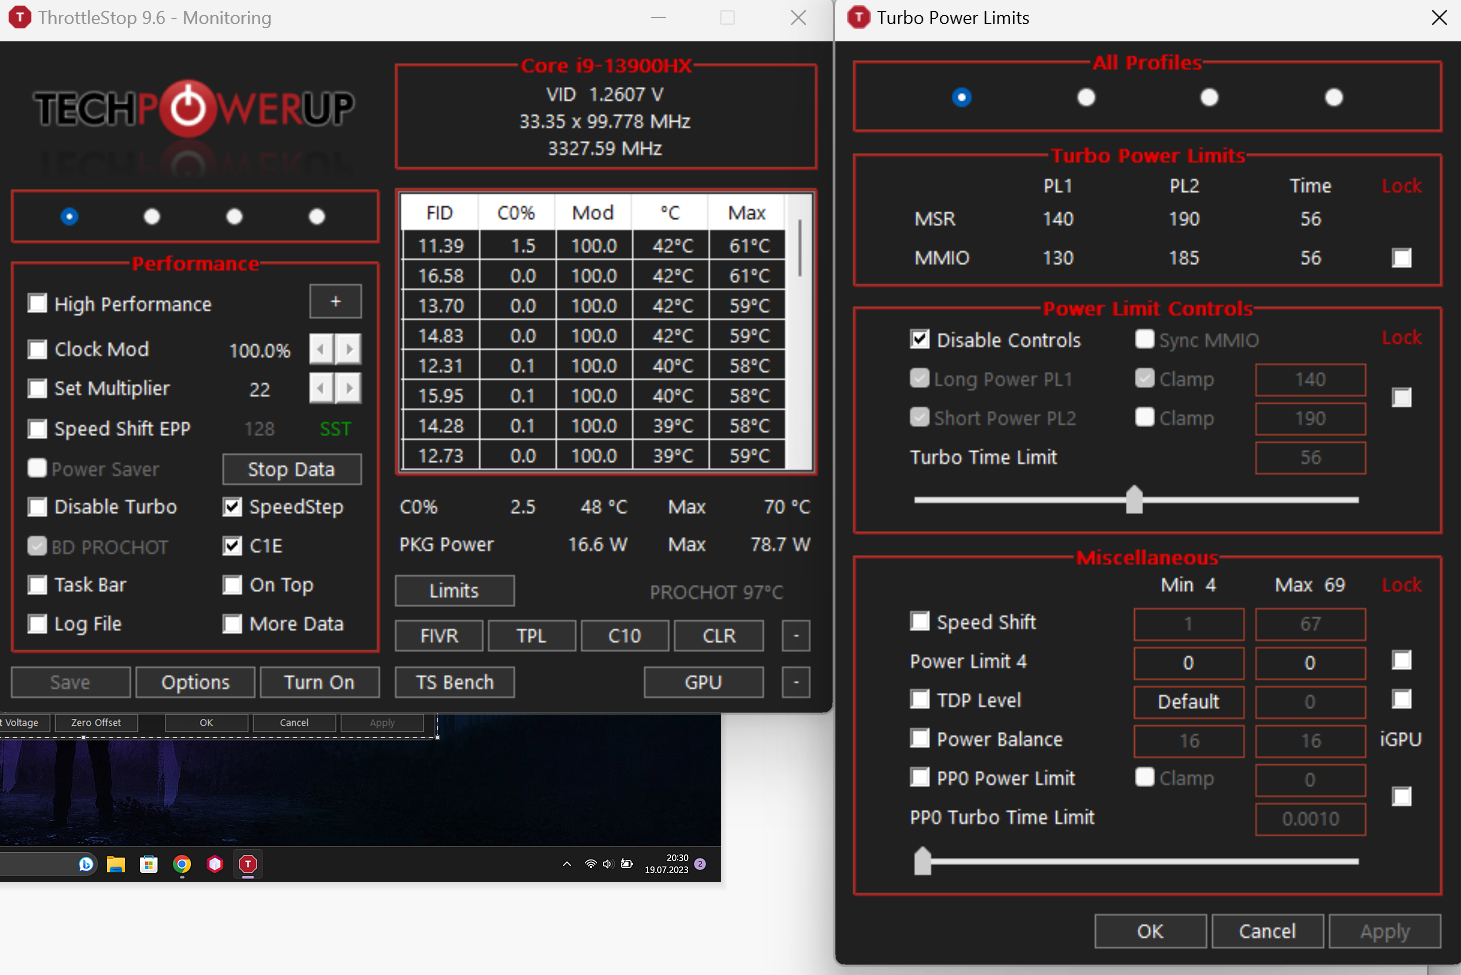
Task: Raise Set Multiplier with the right arrow
Action: [x=348, y=388]
